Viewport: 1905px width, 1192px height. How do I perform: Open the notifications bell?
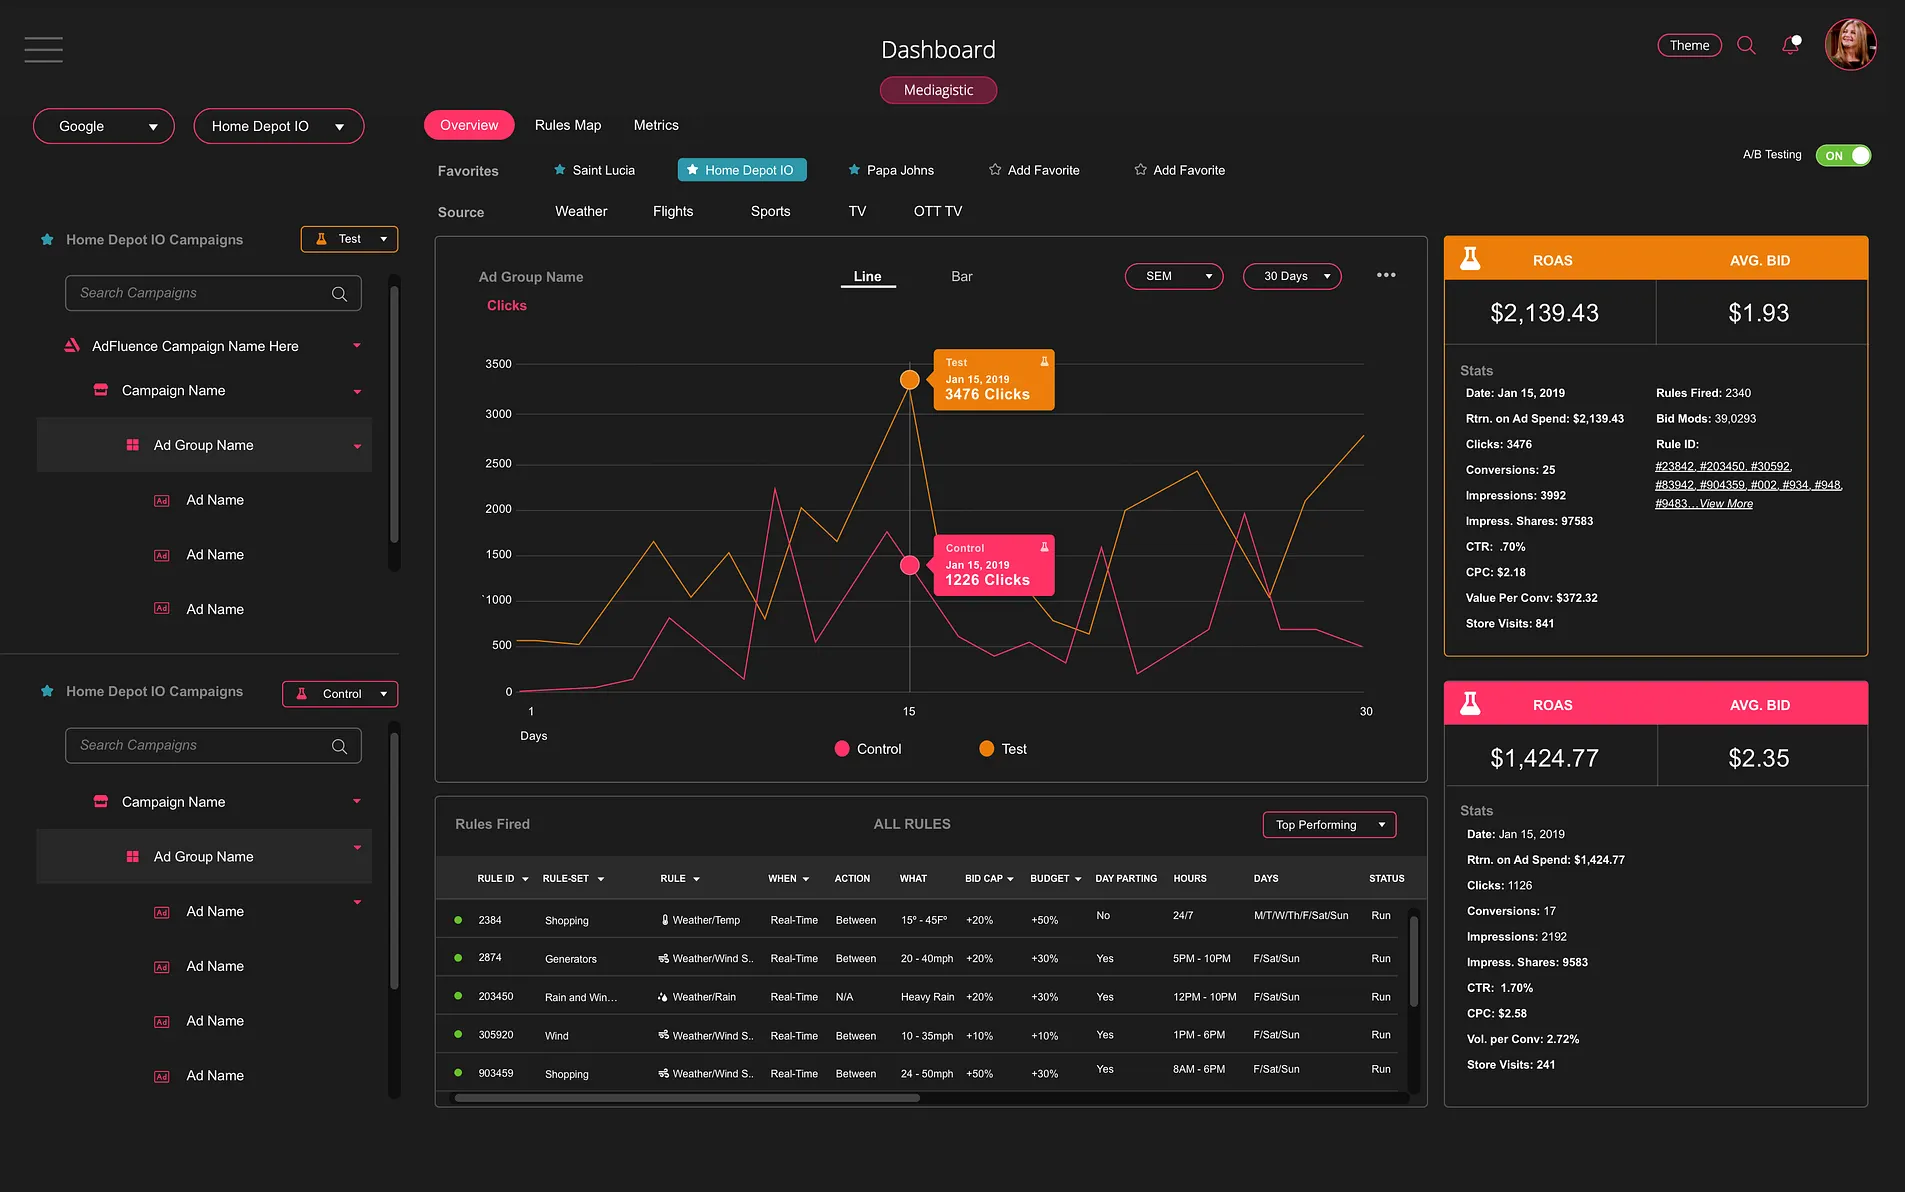1790,46
